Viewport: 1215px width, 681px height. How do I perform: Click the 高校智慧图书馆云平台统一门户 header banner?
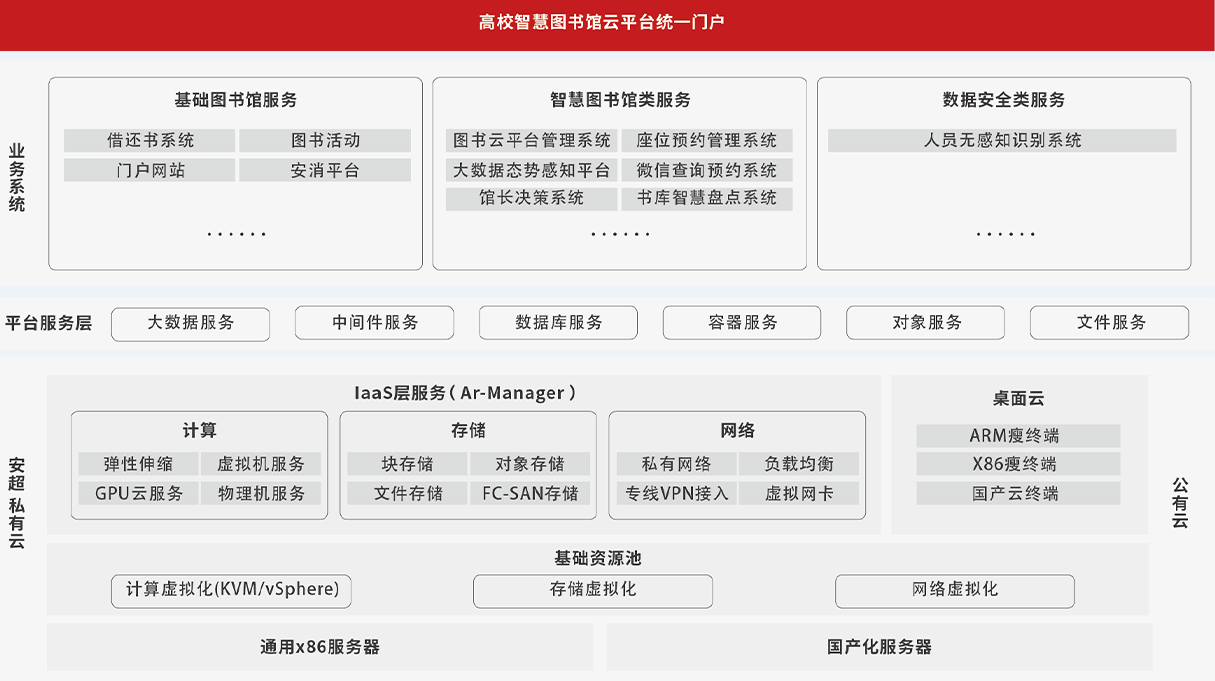pos(607,22)
